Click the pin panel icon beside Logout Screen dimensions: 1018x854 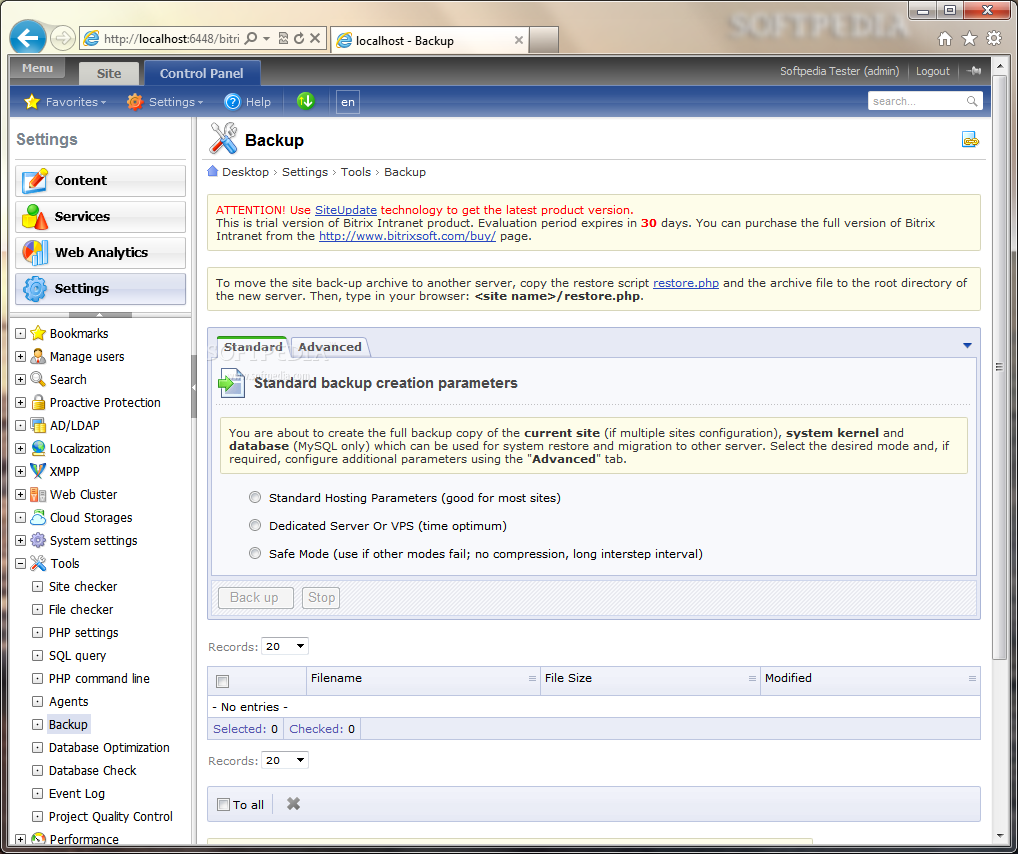(974, 71)
